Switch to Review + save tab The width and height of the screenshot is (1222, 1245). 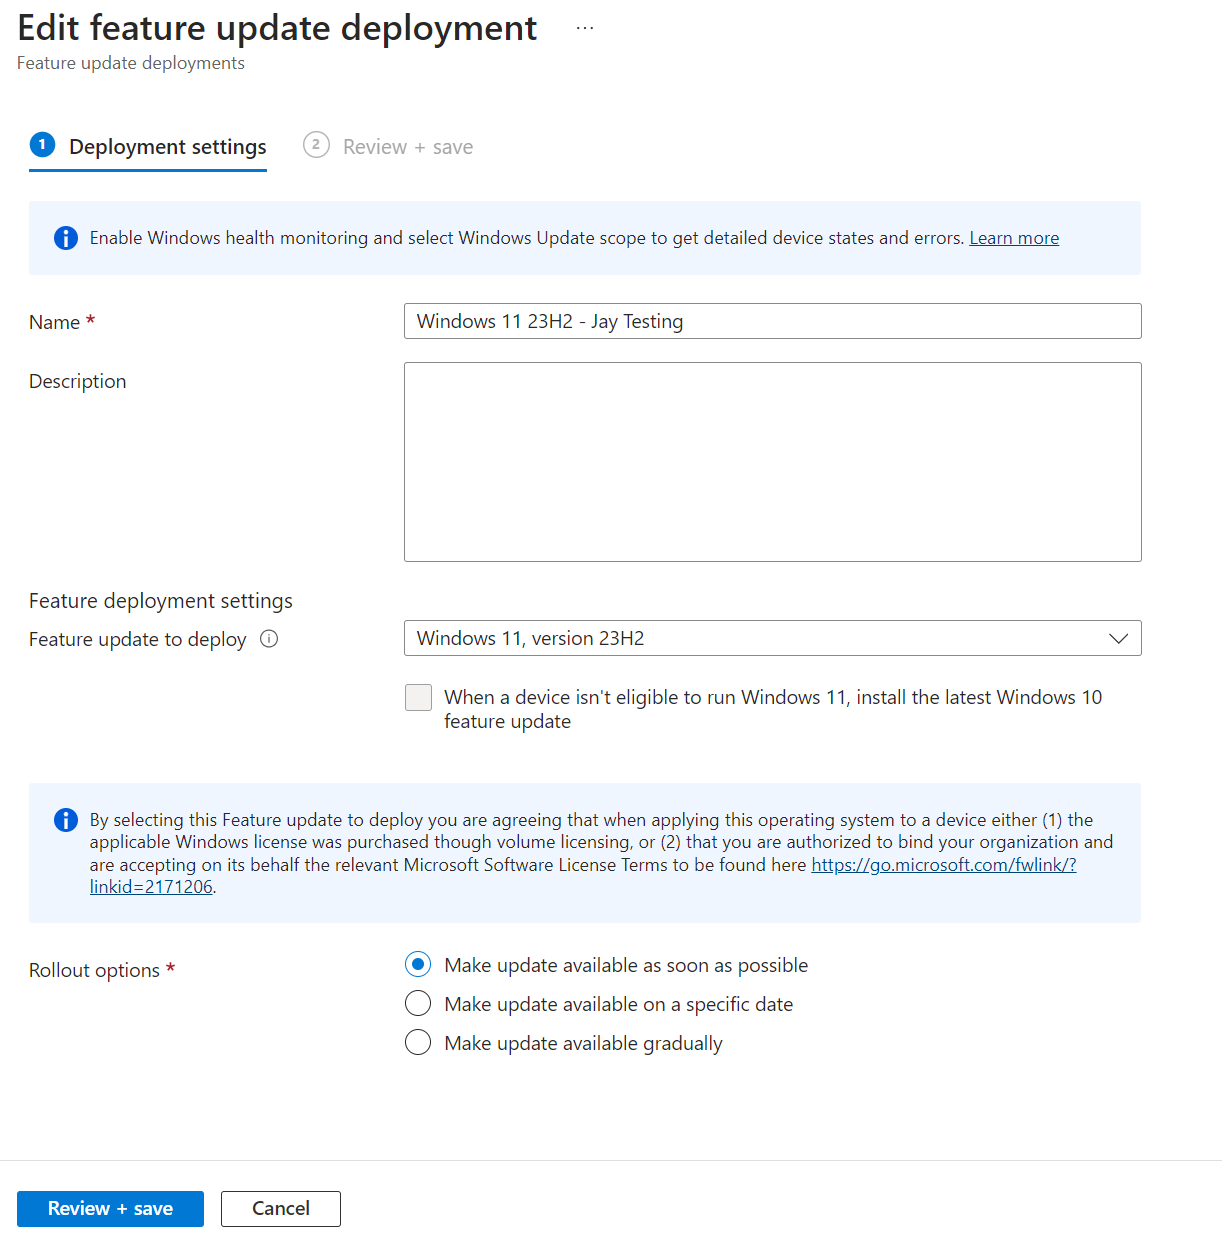[x=388, y=147]
